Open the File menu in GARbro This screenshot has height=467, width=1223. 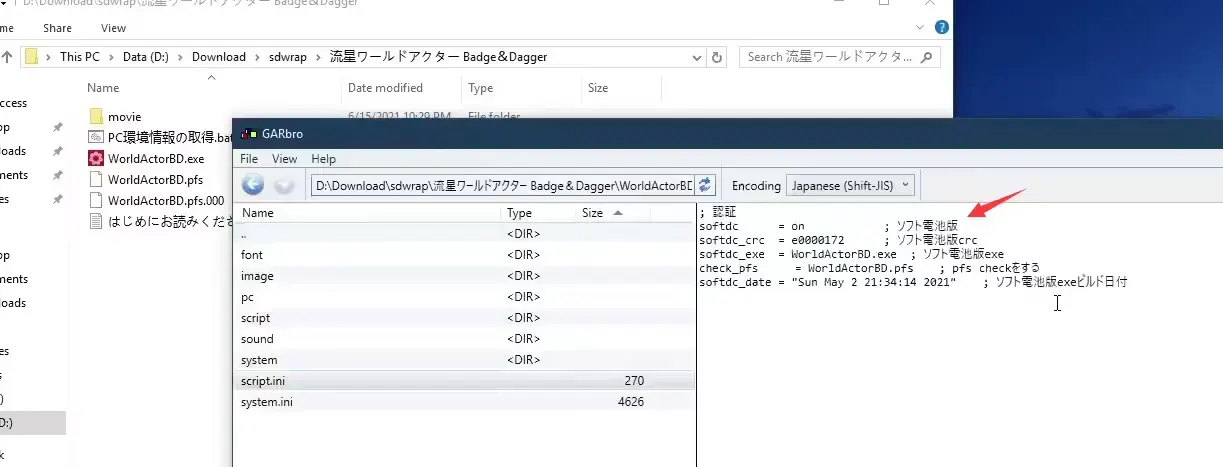click(x=249, y=159)
